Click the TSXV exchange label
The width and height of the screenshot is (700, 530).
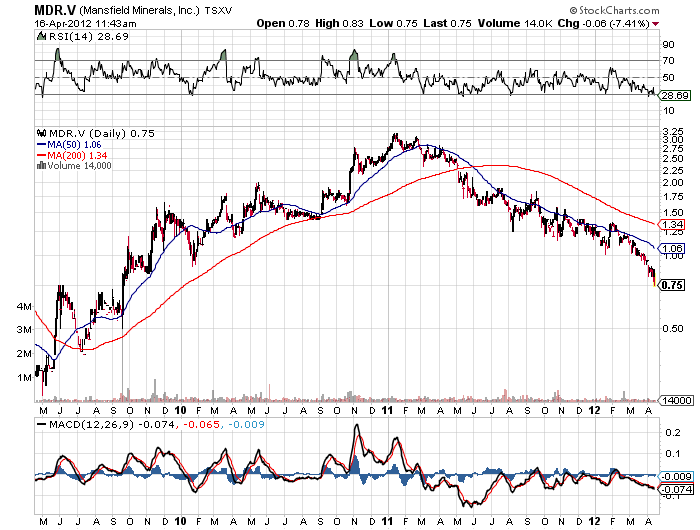click(218, 11)
